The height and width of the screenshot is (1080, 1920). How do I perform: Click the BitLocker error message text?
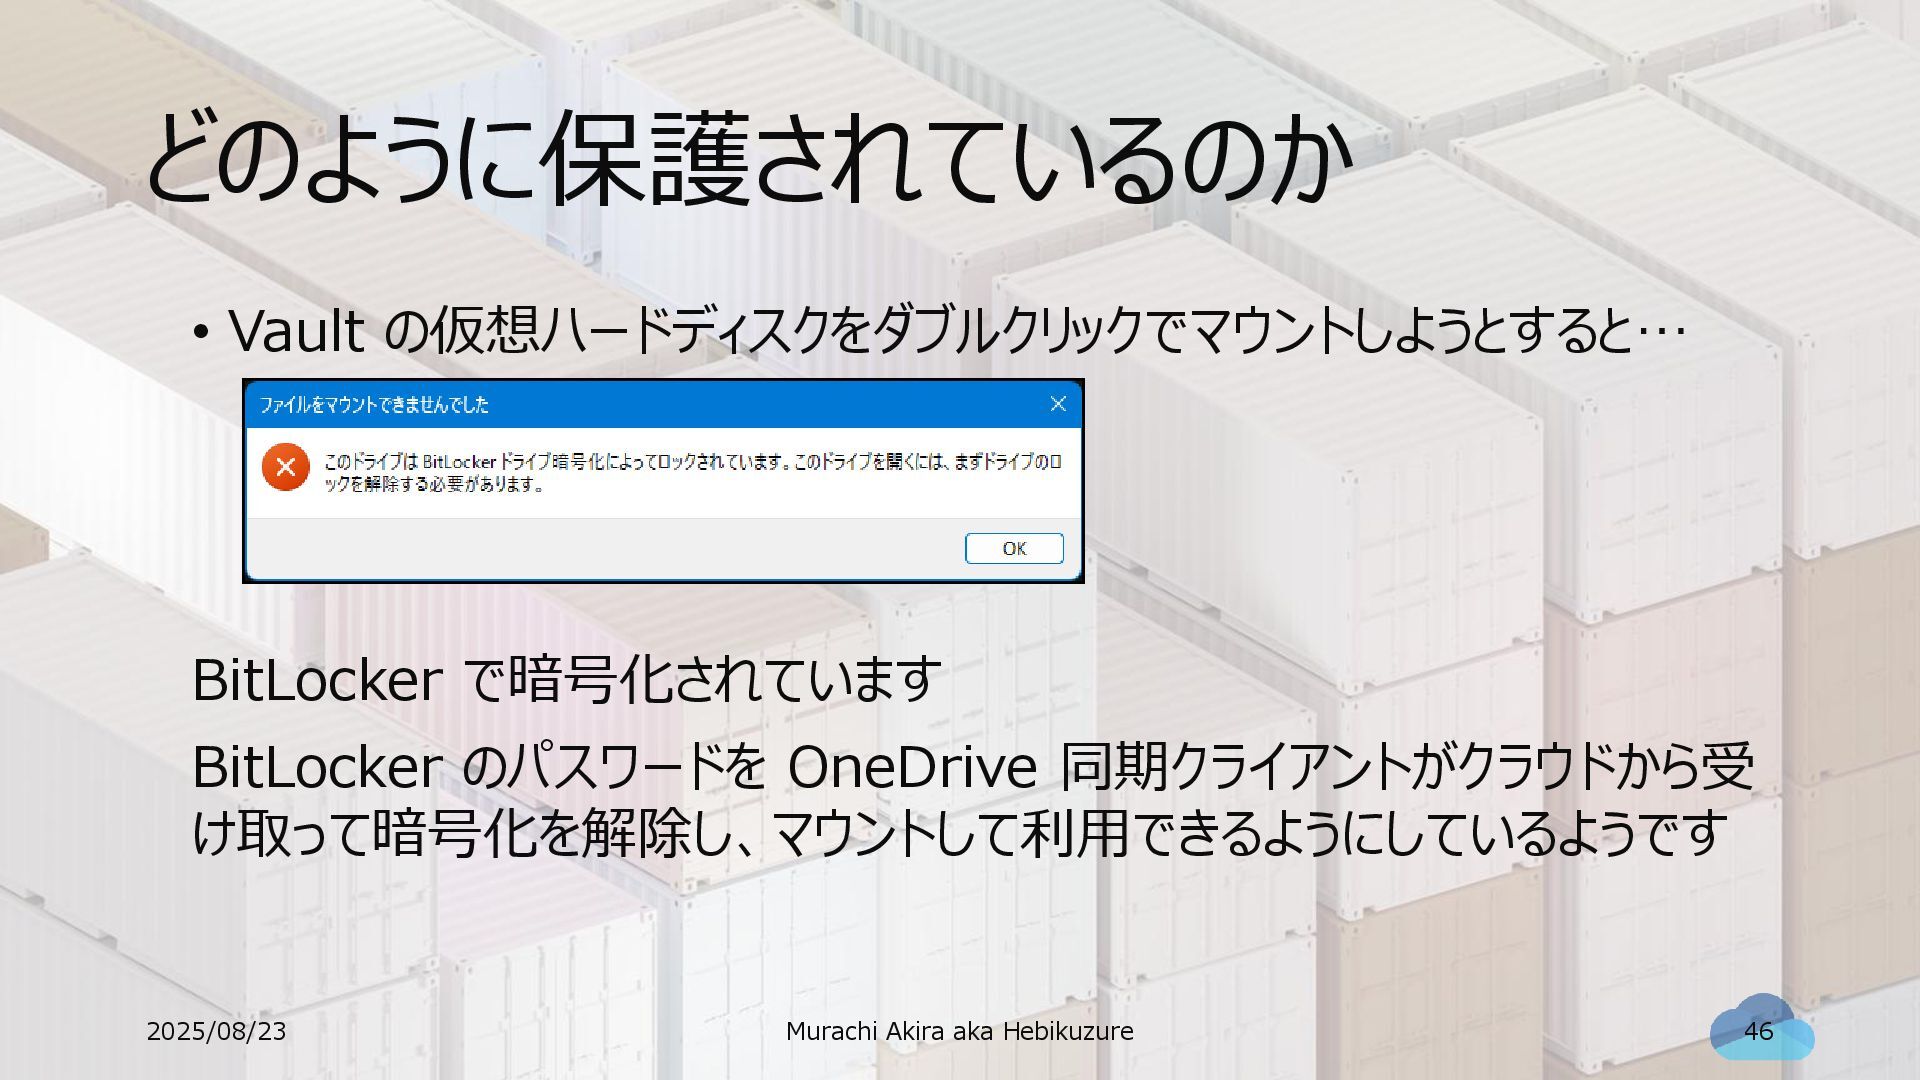tap(692, 473)
